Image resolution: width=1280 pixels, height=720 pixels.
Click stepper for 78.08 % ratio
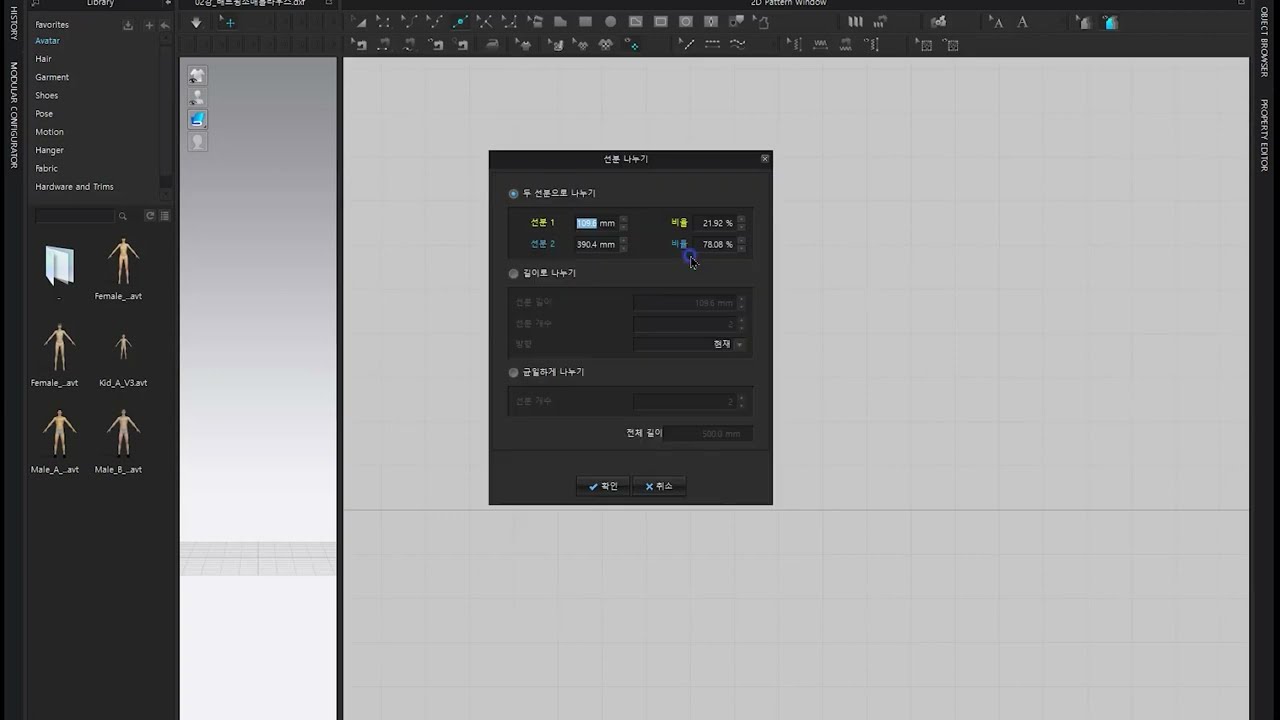[741, 244]
